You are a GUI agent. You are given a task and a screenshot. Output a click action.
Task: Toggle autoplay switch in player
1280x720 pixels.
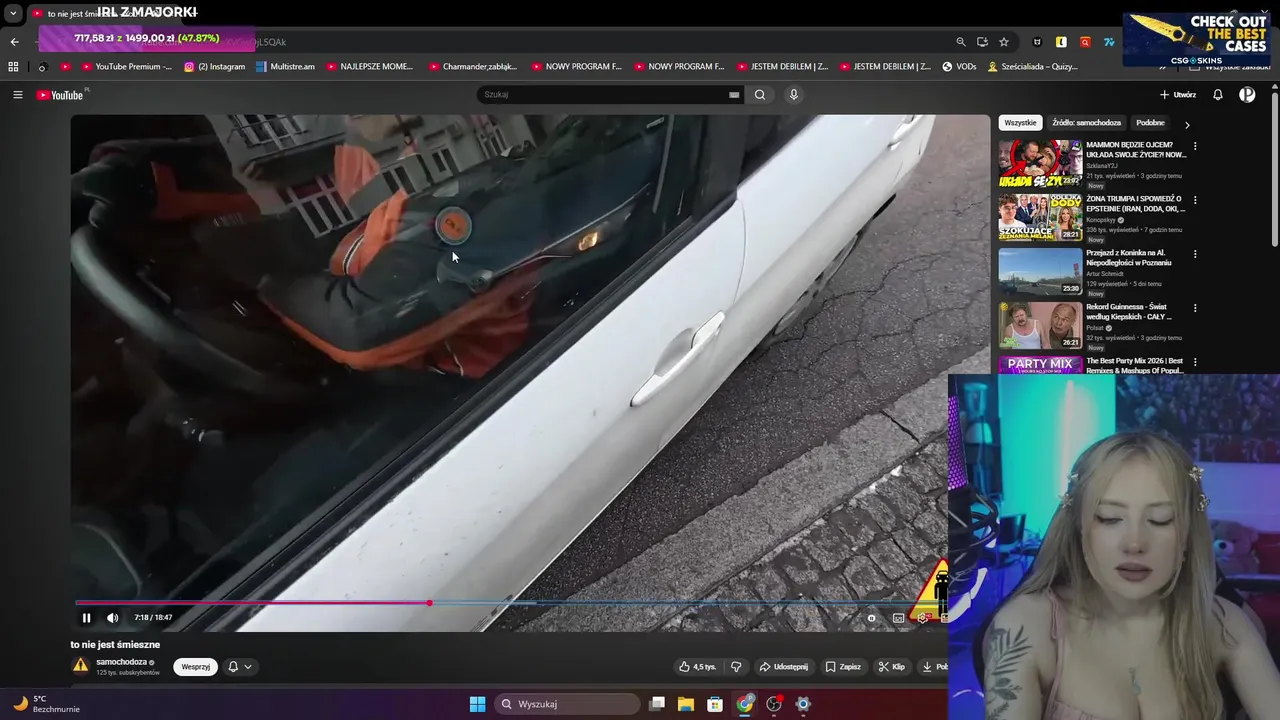[872, 618]
